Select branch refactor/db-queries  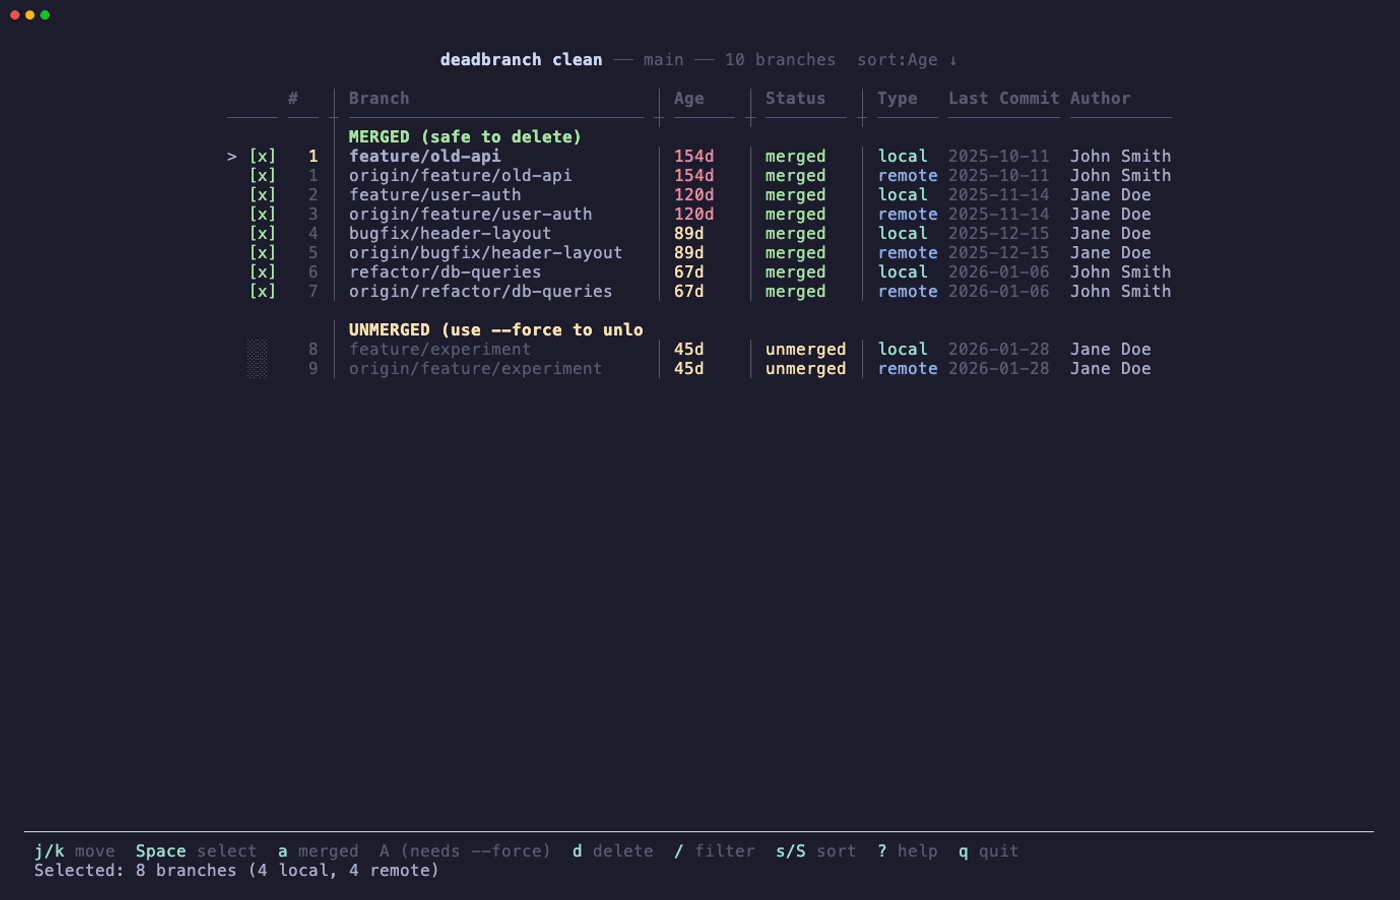(x=445, y=272)
